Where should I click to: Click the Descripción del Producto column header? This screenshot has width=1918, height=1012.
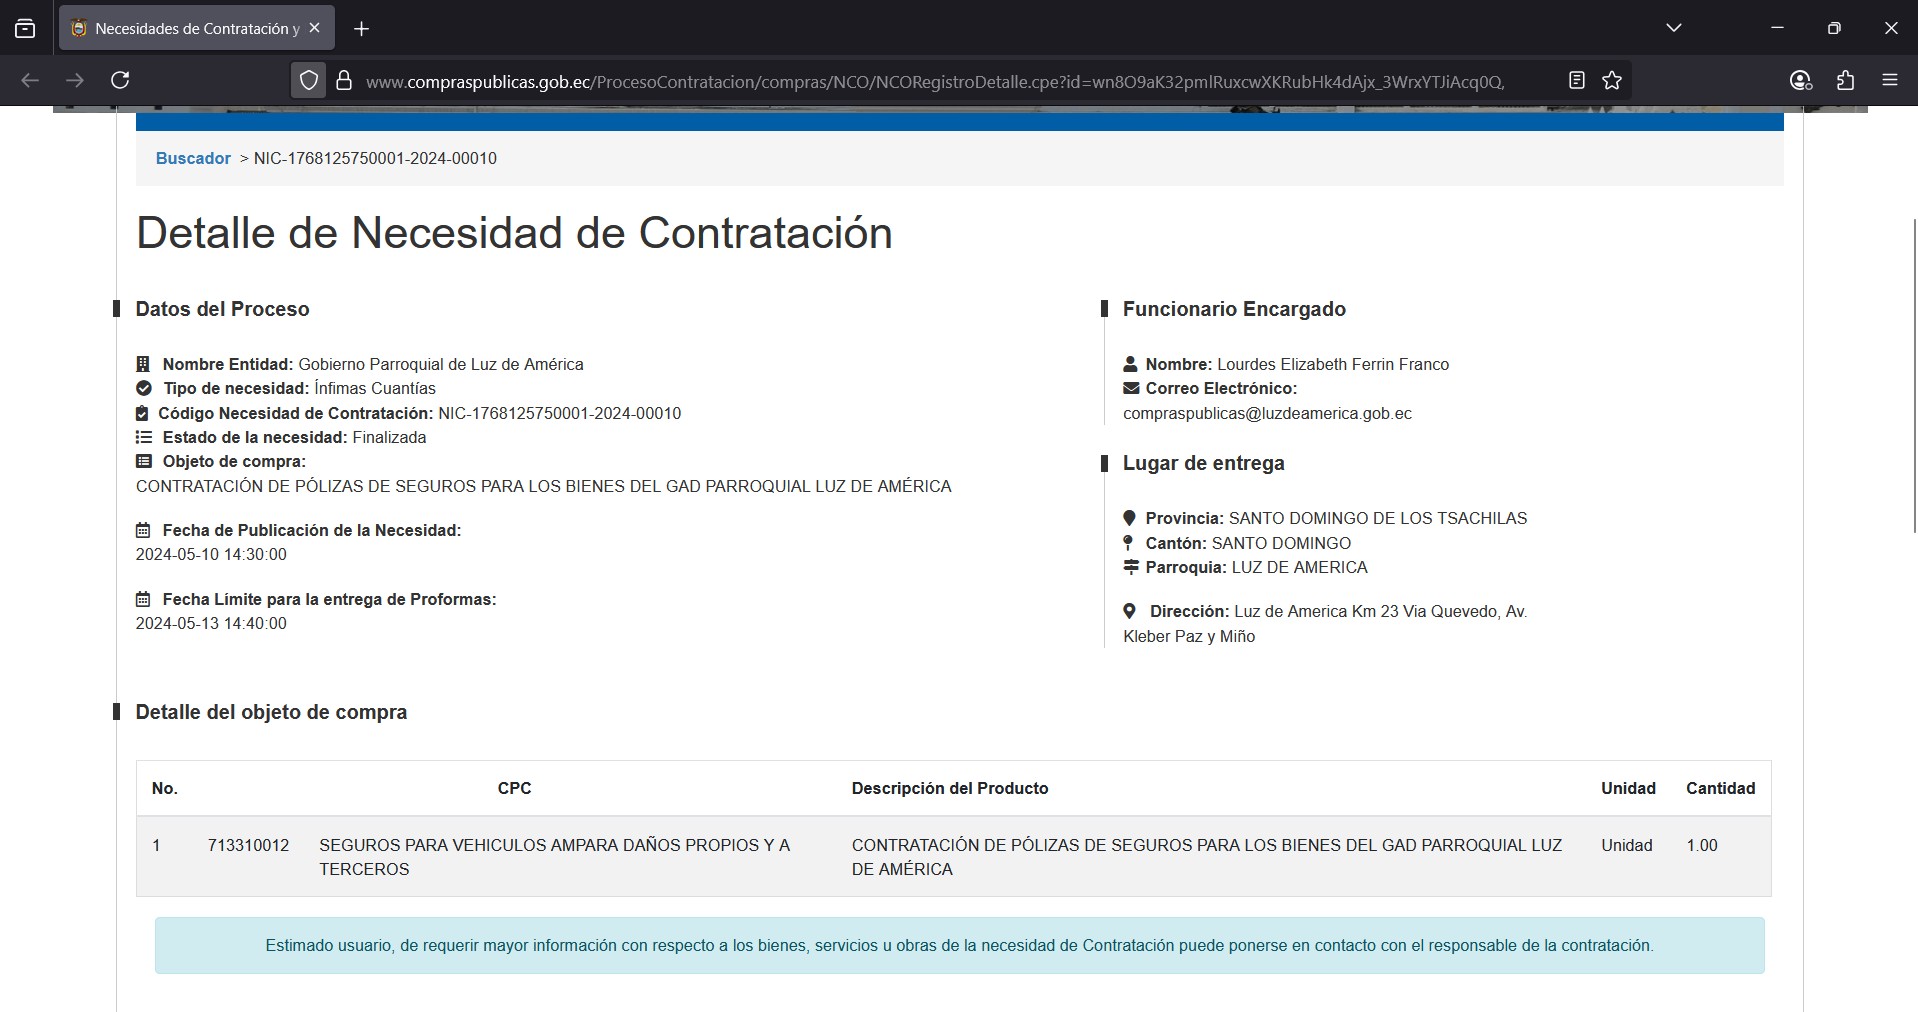coord(950,788)
